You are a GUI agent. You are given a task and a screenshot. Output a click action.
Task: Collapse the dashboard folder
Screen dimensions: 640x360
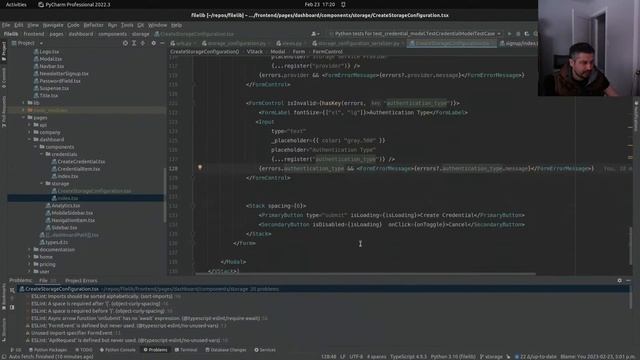tap(29, 140)
